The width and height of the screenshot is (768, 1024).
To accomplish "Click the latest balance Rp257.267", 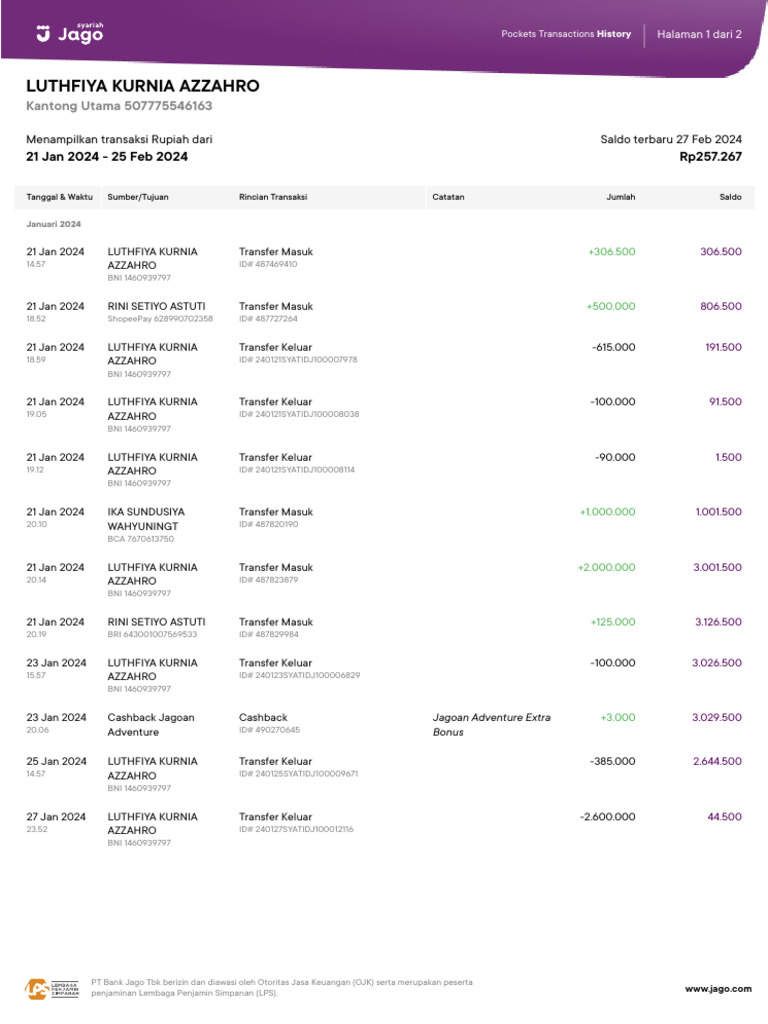I will (710, 157).
